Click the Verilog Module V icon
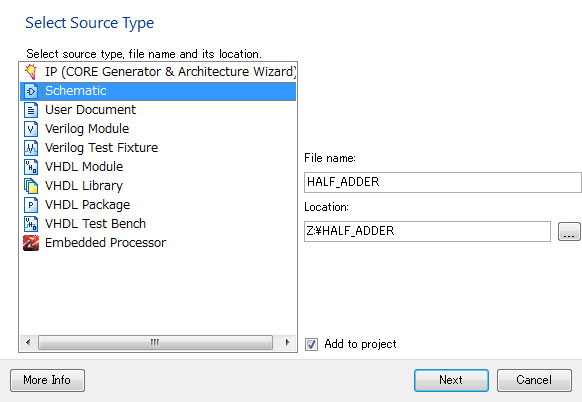 point(31,129)
